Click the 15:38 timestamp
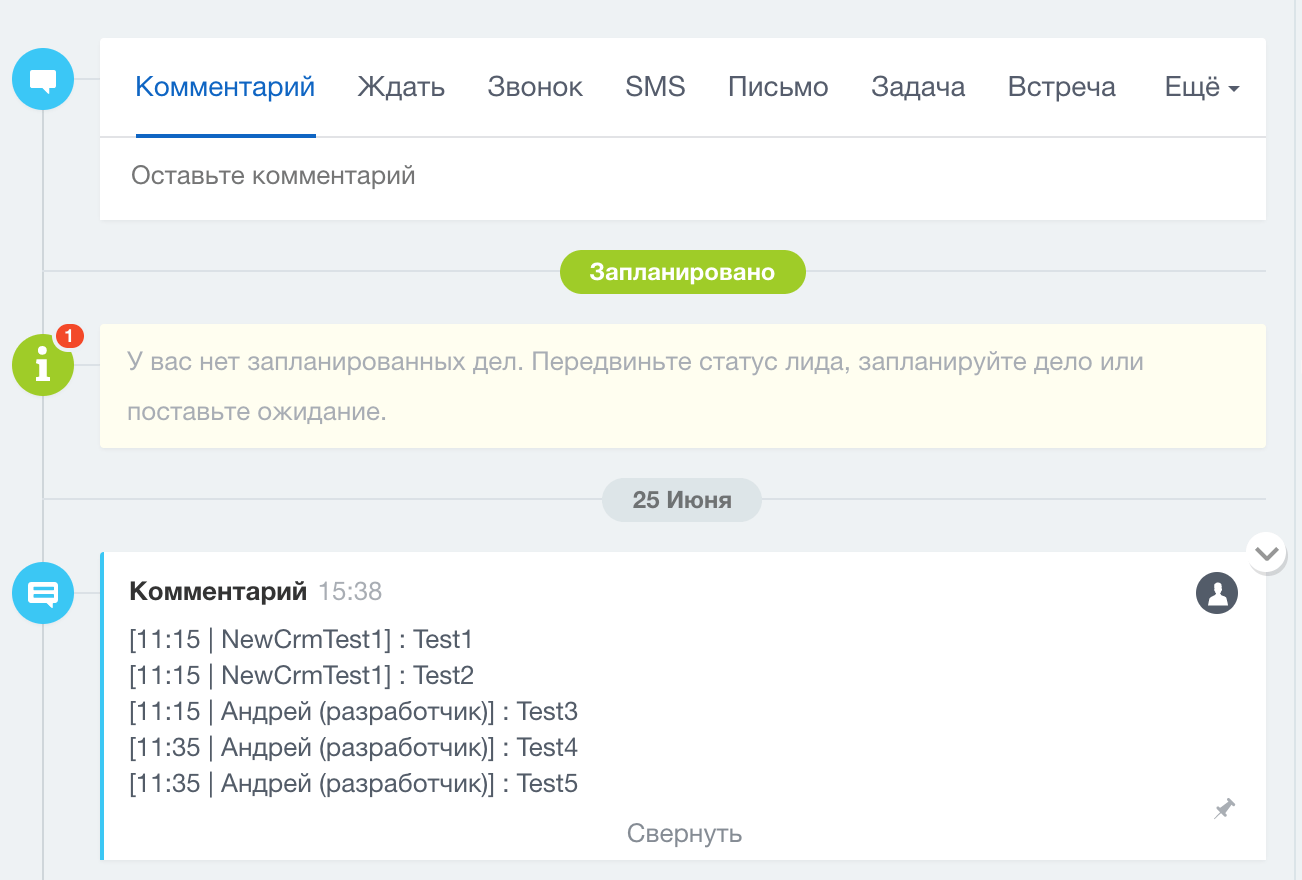The width and height of the screenshot is (1302, 880). pyautogui.click(x=350, y=591)
